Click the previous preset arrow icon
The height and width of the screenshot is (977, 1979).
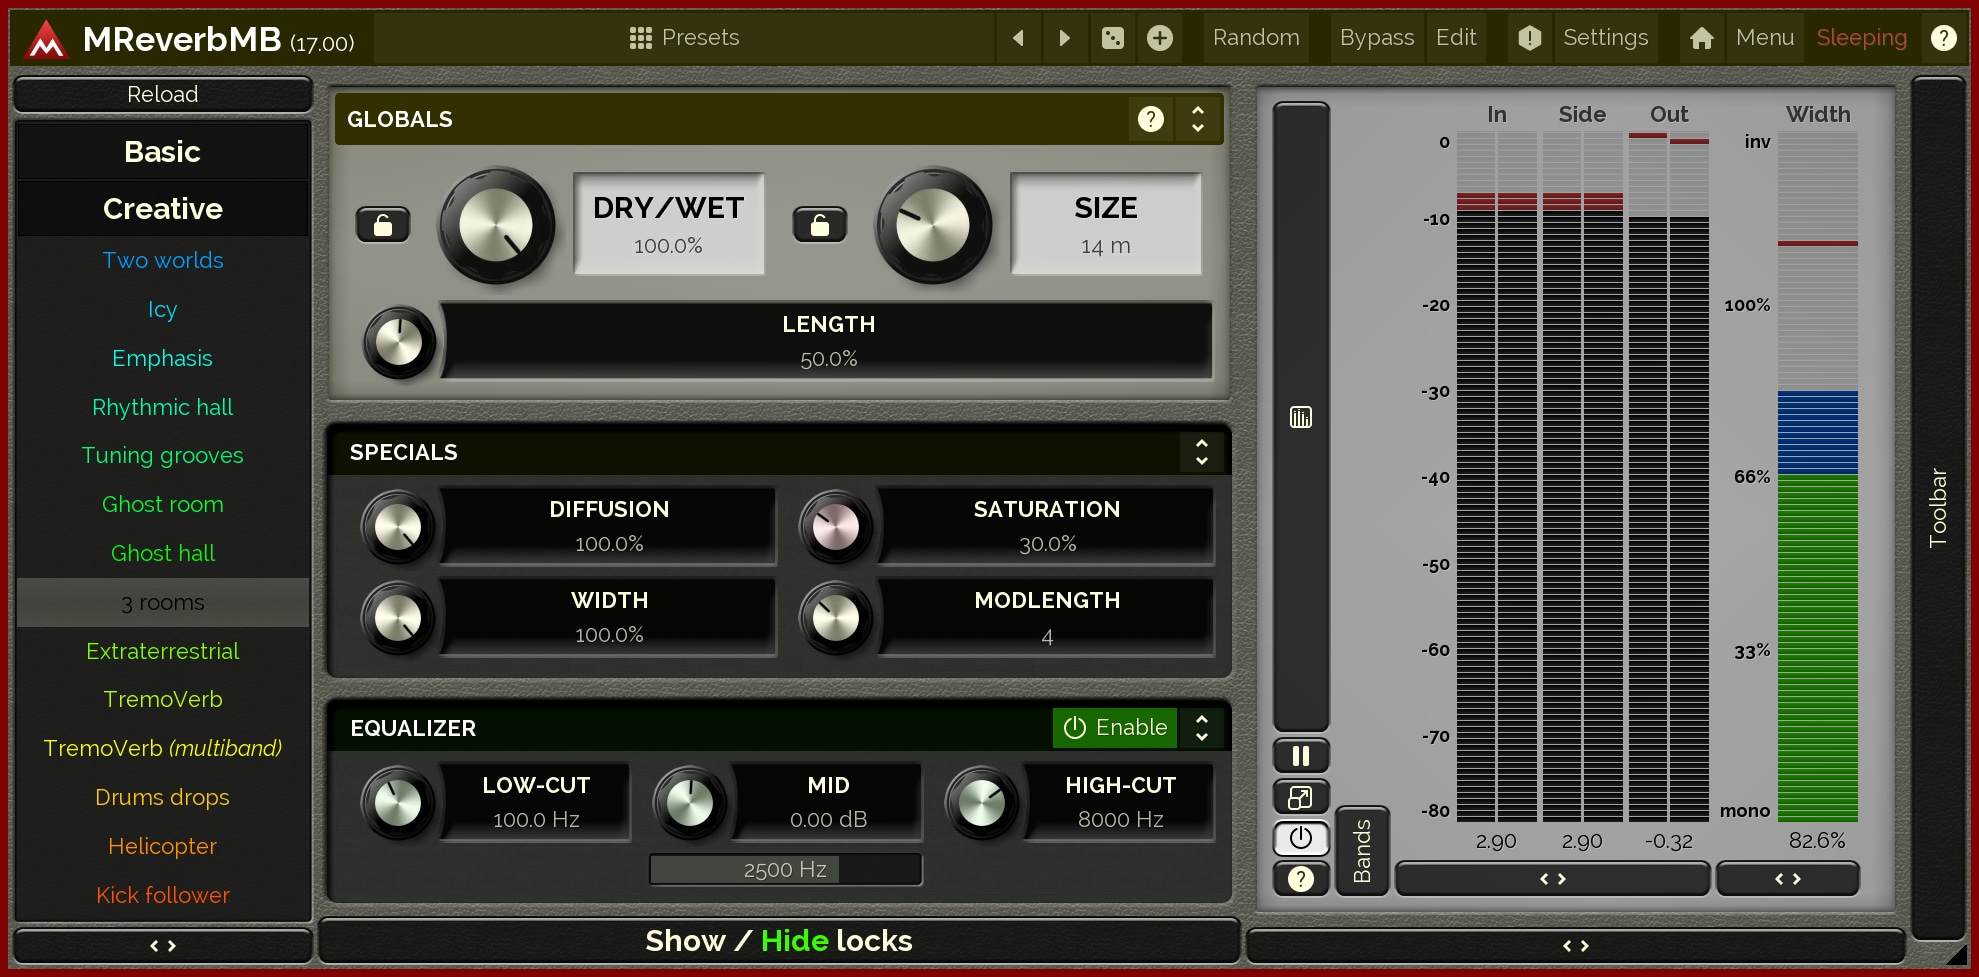[x=1018, y=38]
